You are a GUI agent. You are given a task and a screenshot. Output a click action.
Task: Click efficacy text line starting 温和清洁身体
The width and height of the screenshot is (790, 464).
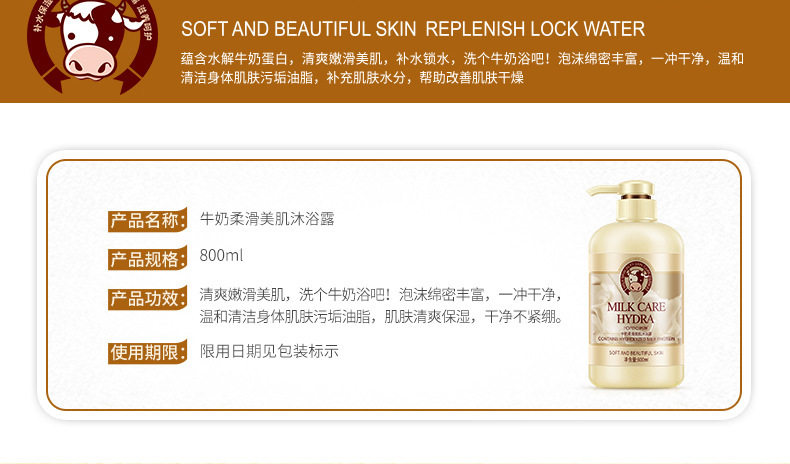(381, 316)
